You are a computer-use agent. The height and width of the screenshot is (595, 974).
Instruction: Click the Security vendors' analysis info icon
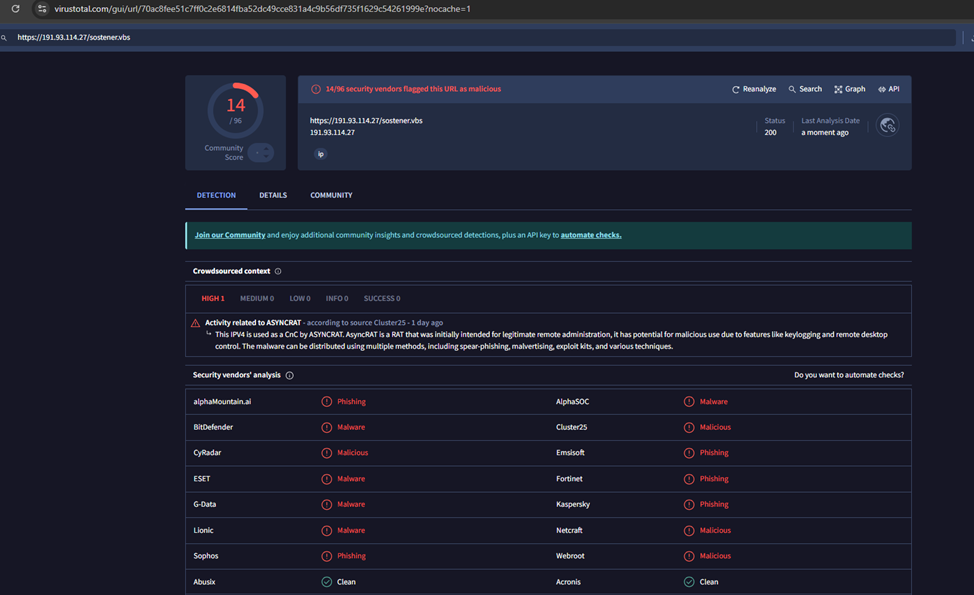[x=290, y=375]
